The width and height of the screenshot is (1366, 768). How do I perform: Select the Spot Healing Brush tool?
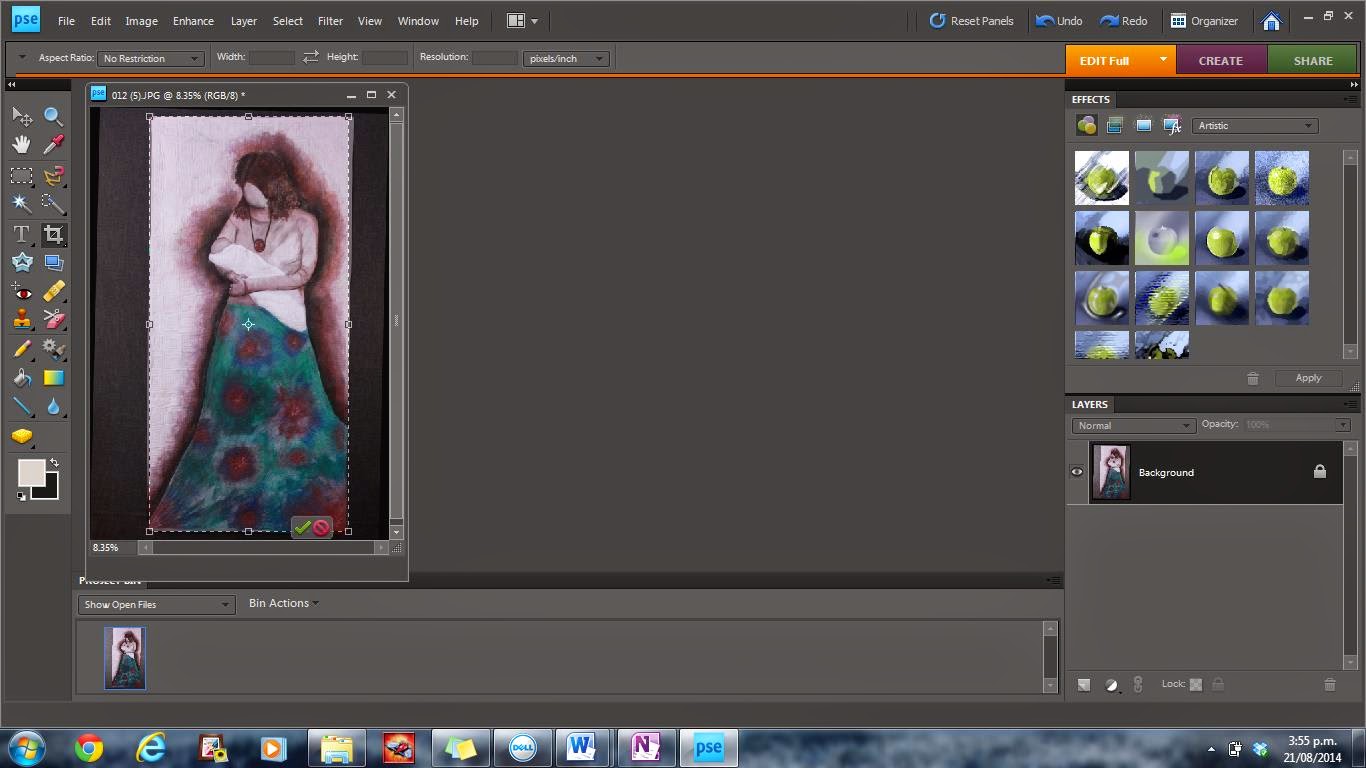click(x=54, y=292)
